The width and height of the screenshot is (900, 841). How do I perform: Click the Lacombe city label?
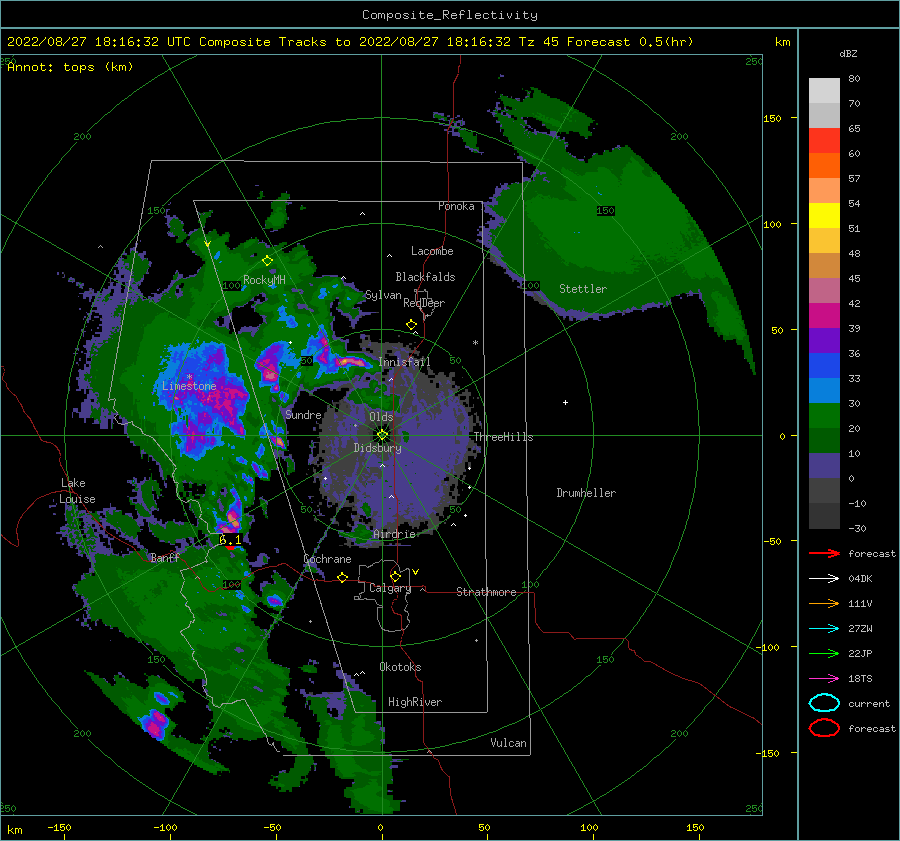click(x=432, y=251)
